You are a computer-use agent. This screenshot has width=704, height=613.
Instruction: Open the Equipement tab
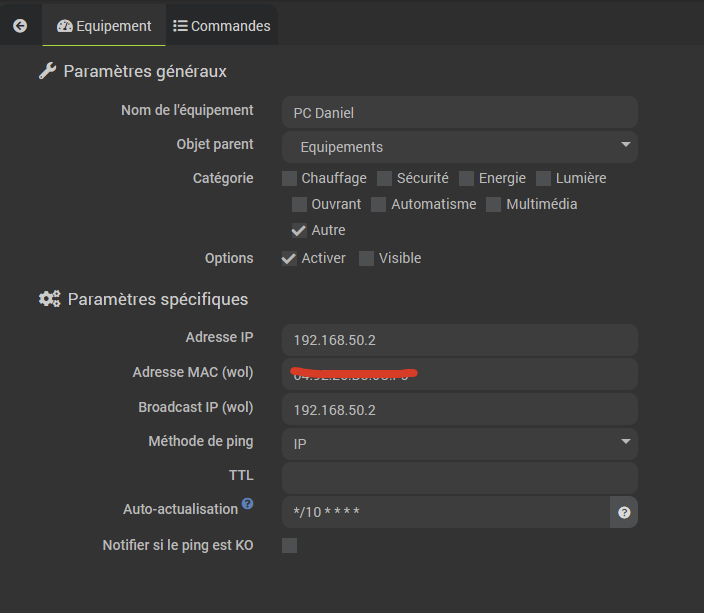[x=104, y=26]
